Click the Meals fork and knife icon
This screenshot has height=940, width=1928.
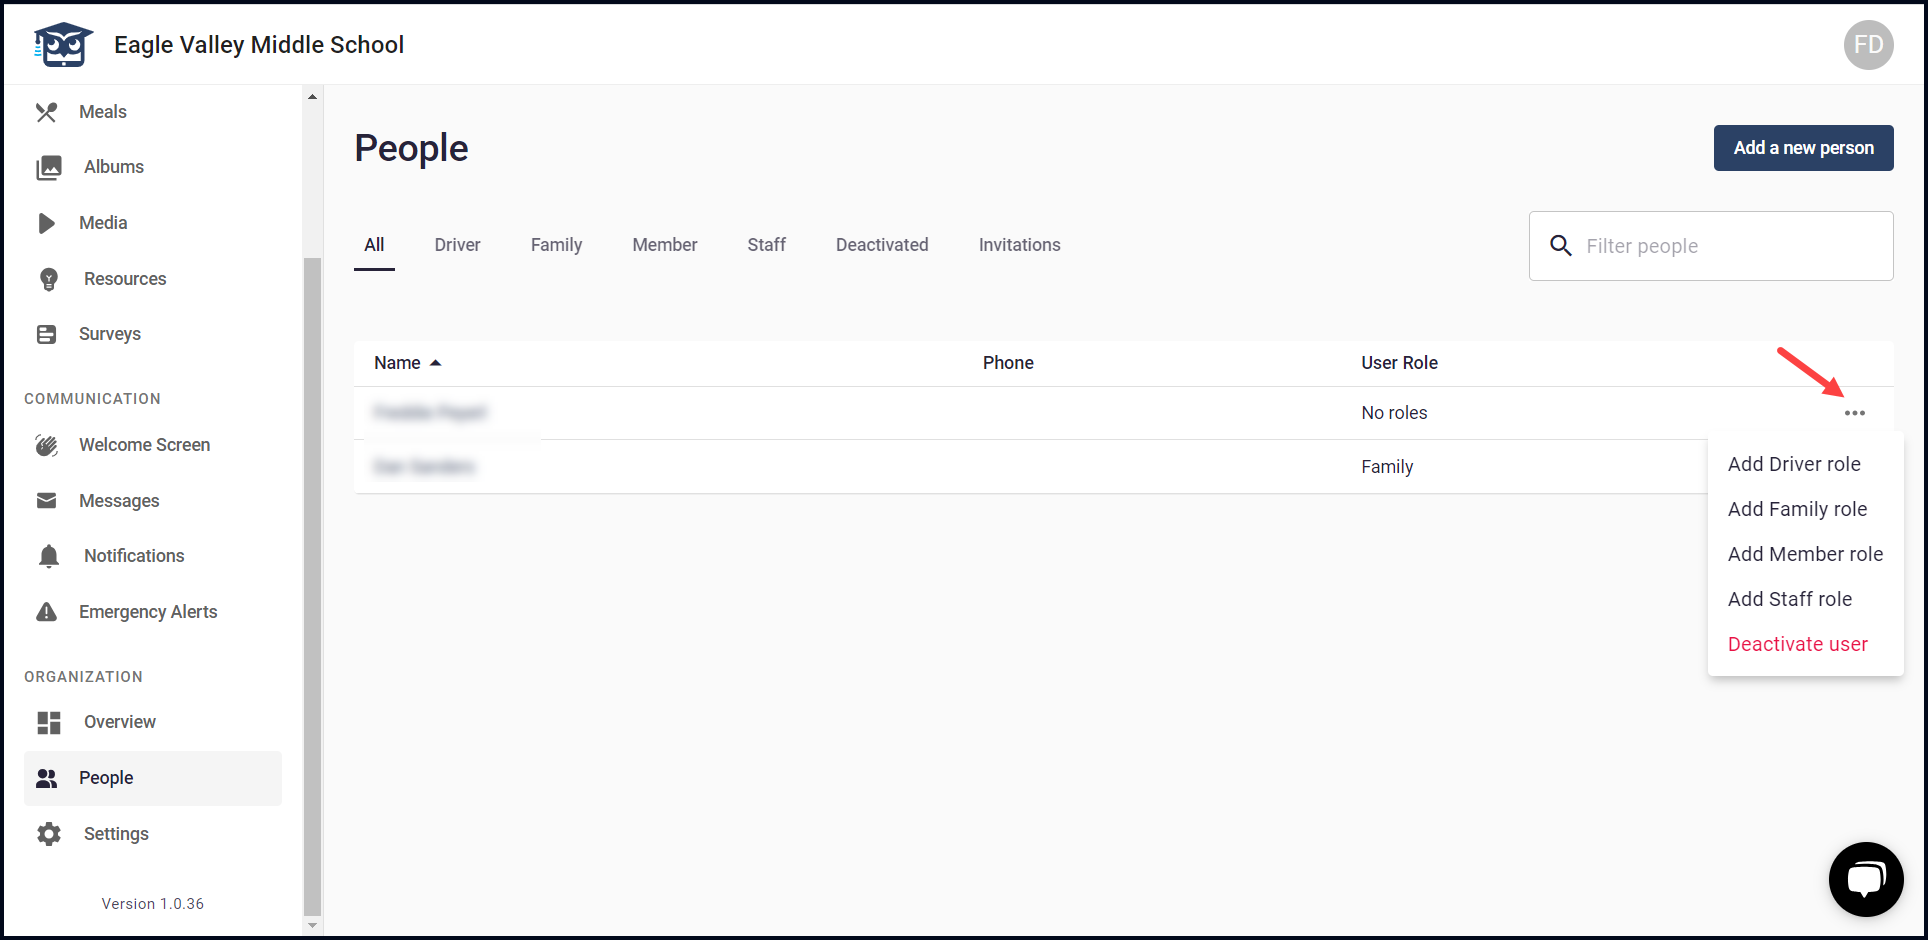tap(46, 112)
